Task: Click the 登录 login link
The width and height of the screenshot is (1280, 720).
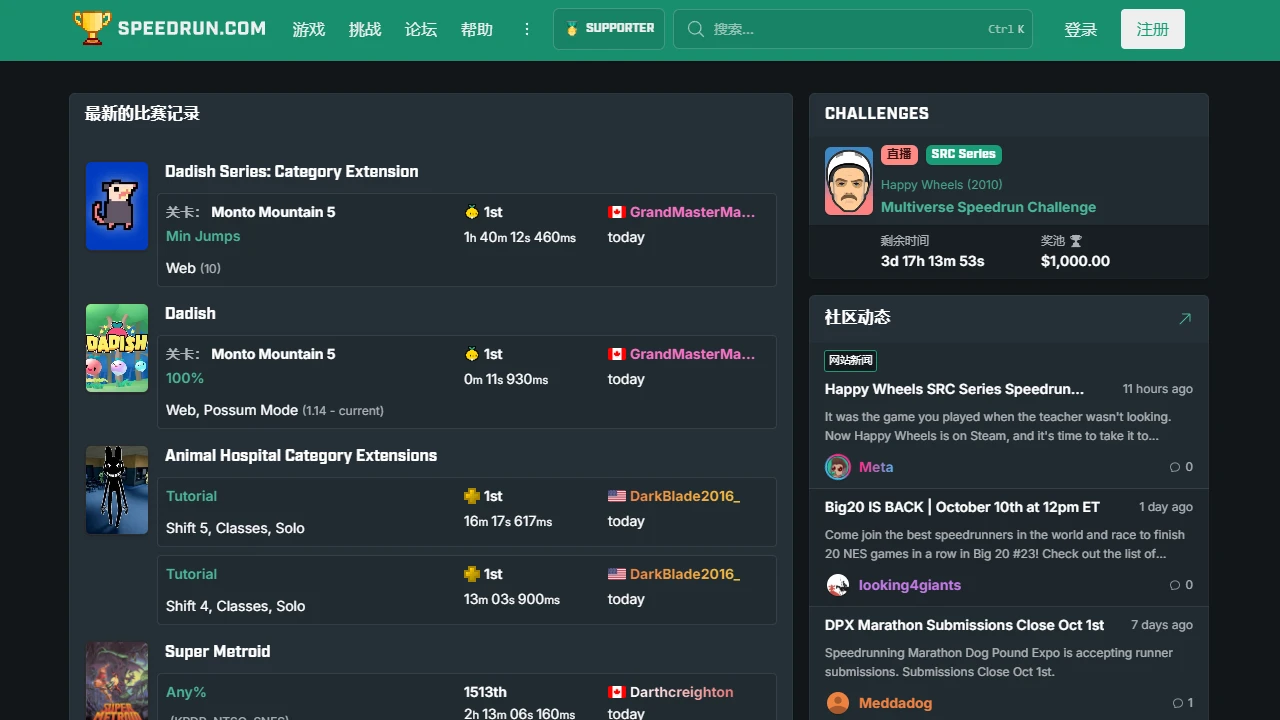Action: (1081, 29)
